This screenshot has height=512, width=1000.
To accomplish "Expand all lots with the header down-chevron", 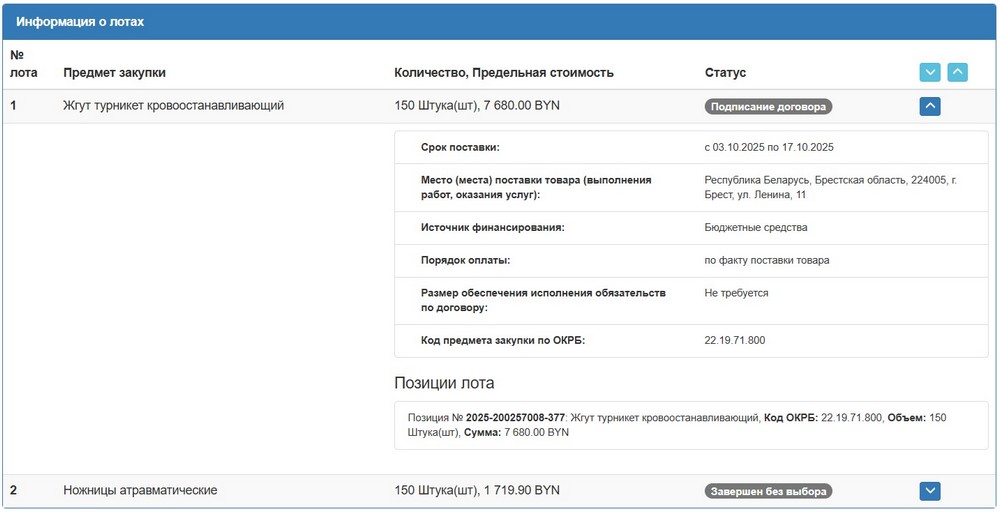I will coord(930,72).
